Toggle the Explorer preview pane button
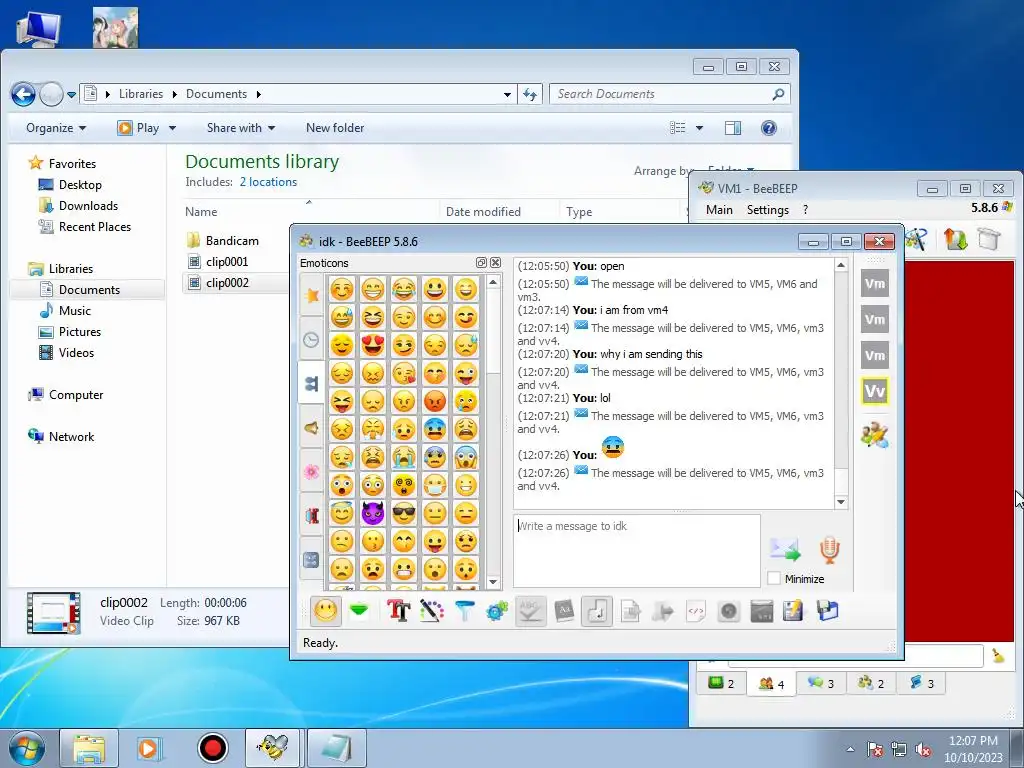Image resolution: width=1024 pixels, height=768 pixels. coord(733,128)
